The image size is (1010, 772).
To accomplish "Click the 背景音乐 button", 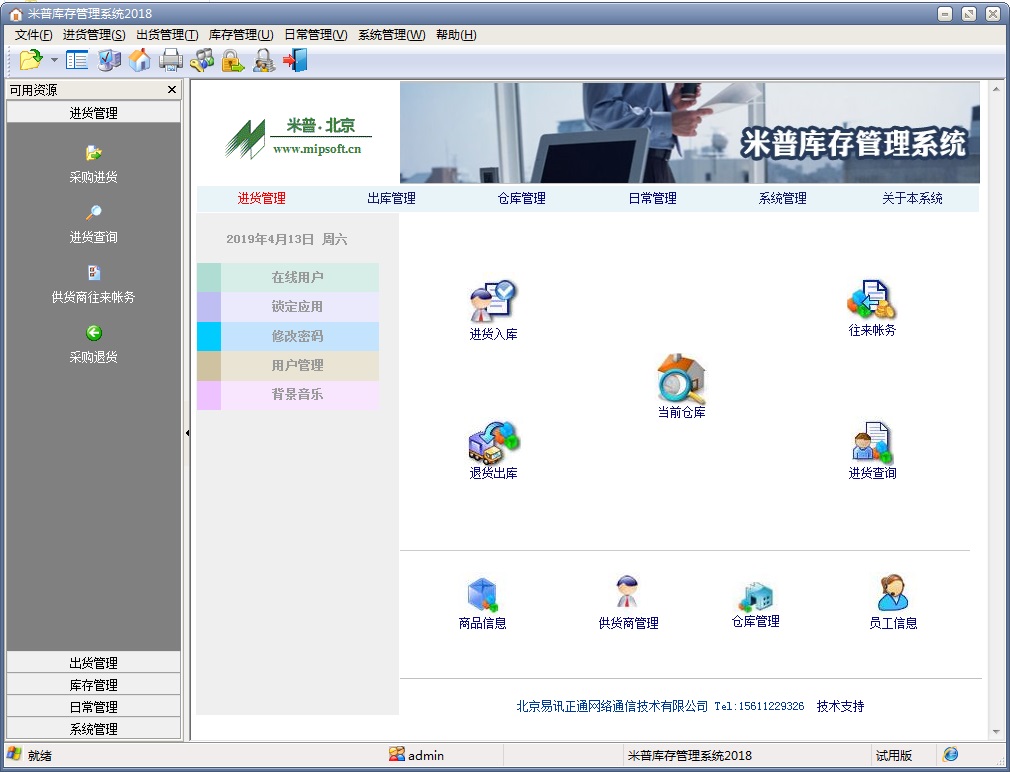I will (x=288, y=395).
